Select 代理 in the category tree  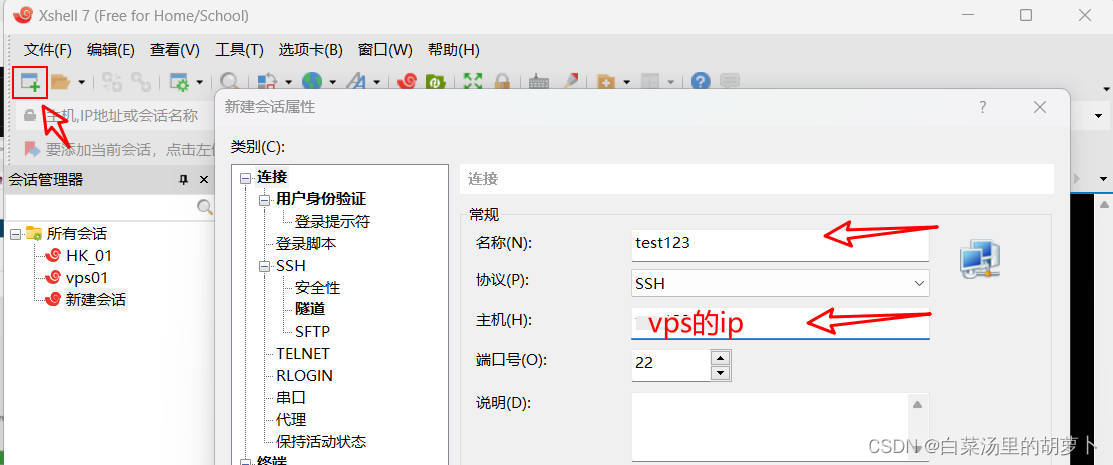click(291, 420)
